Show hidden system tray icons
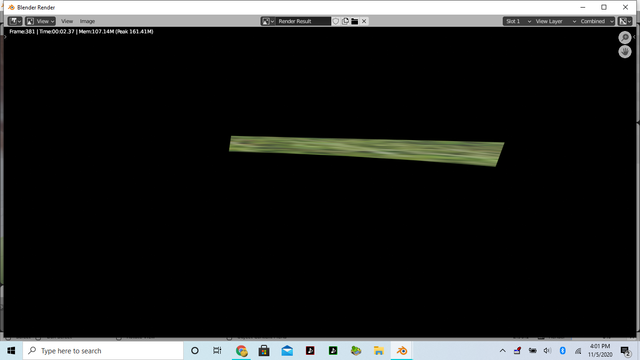Viewport: 640px width, 360px height. click(502, 351)
